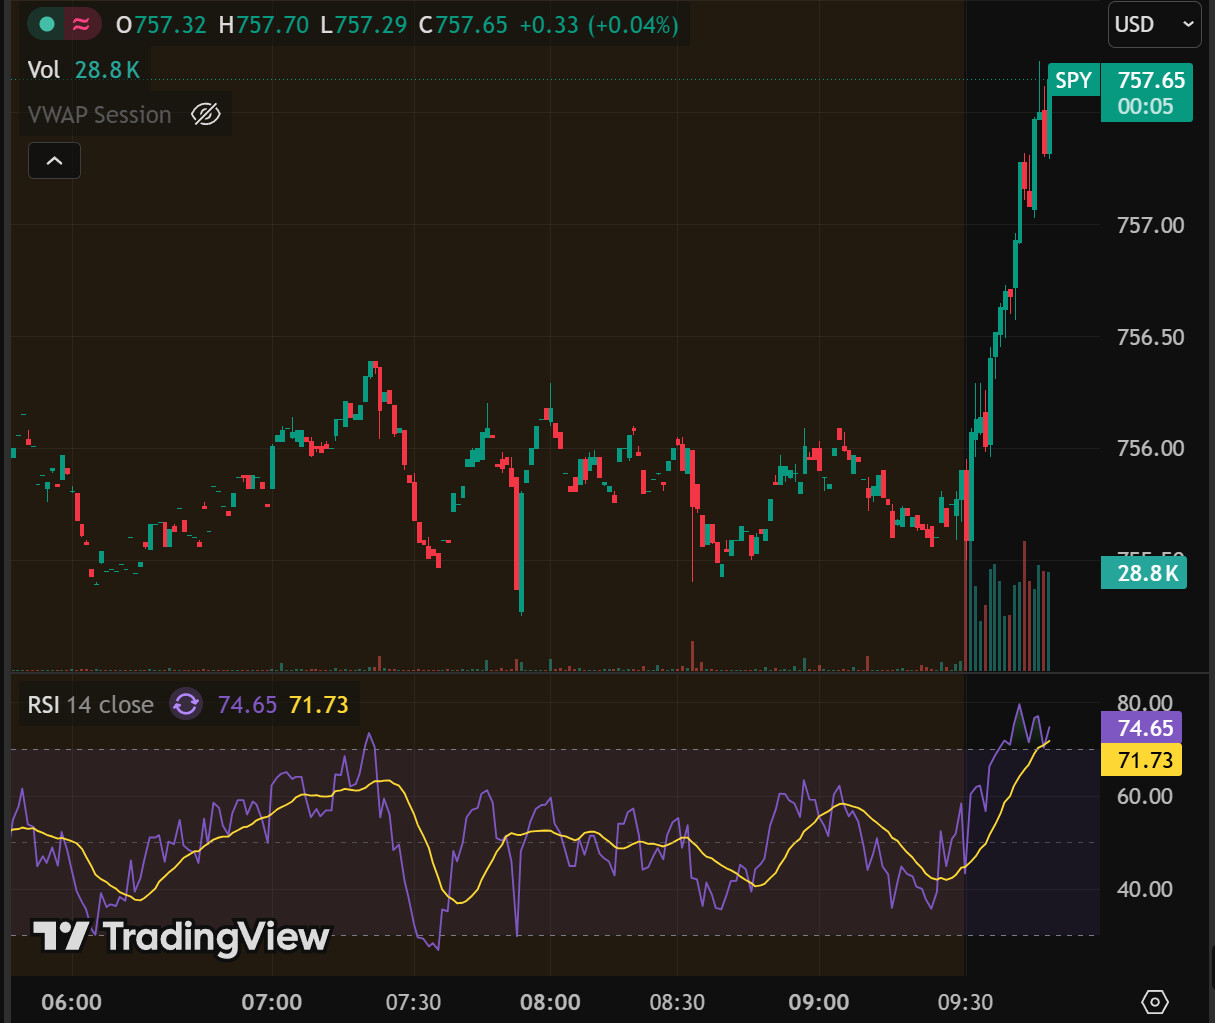Click the 09:30 time axis marker
Screen dimensions: 1215x1023
[965, 1002]
